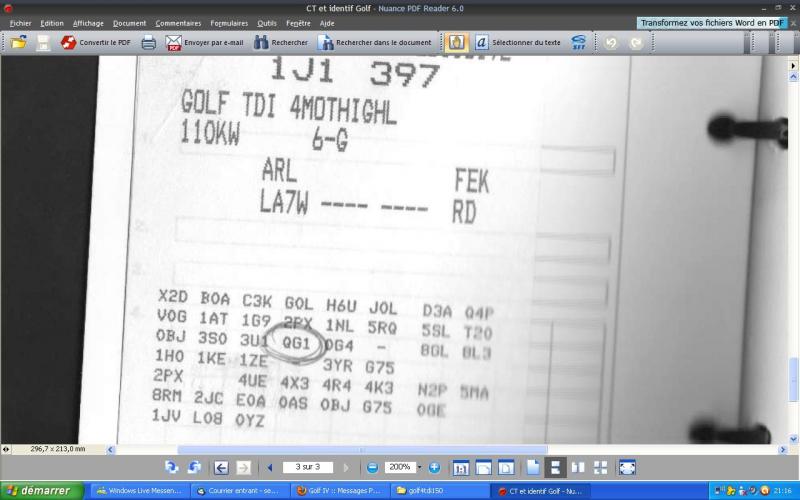Click the vertical scrollbar thumb
The width and height of the screenshot is (800, 500).
point(793,379)
